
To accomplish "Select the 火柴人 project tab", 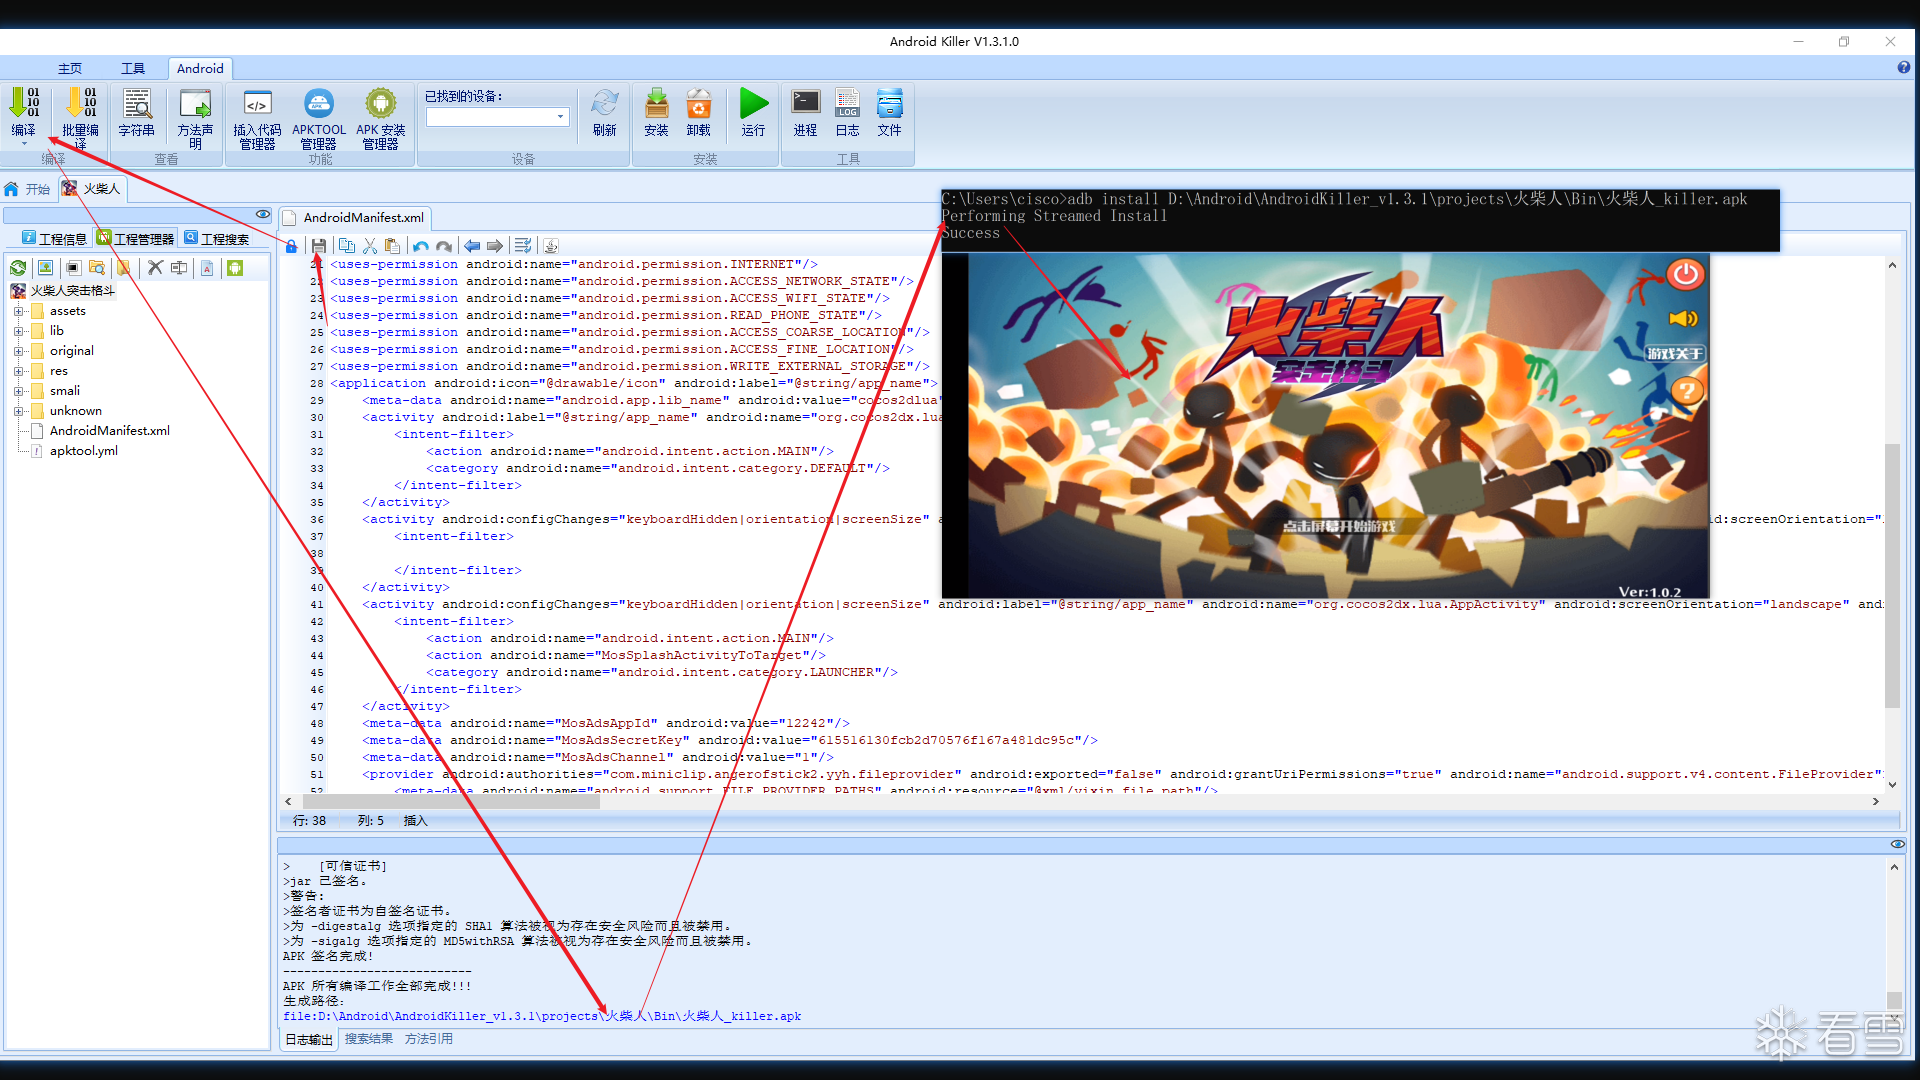I will pos(91,189).
